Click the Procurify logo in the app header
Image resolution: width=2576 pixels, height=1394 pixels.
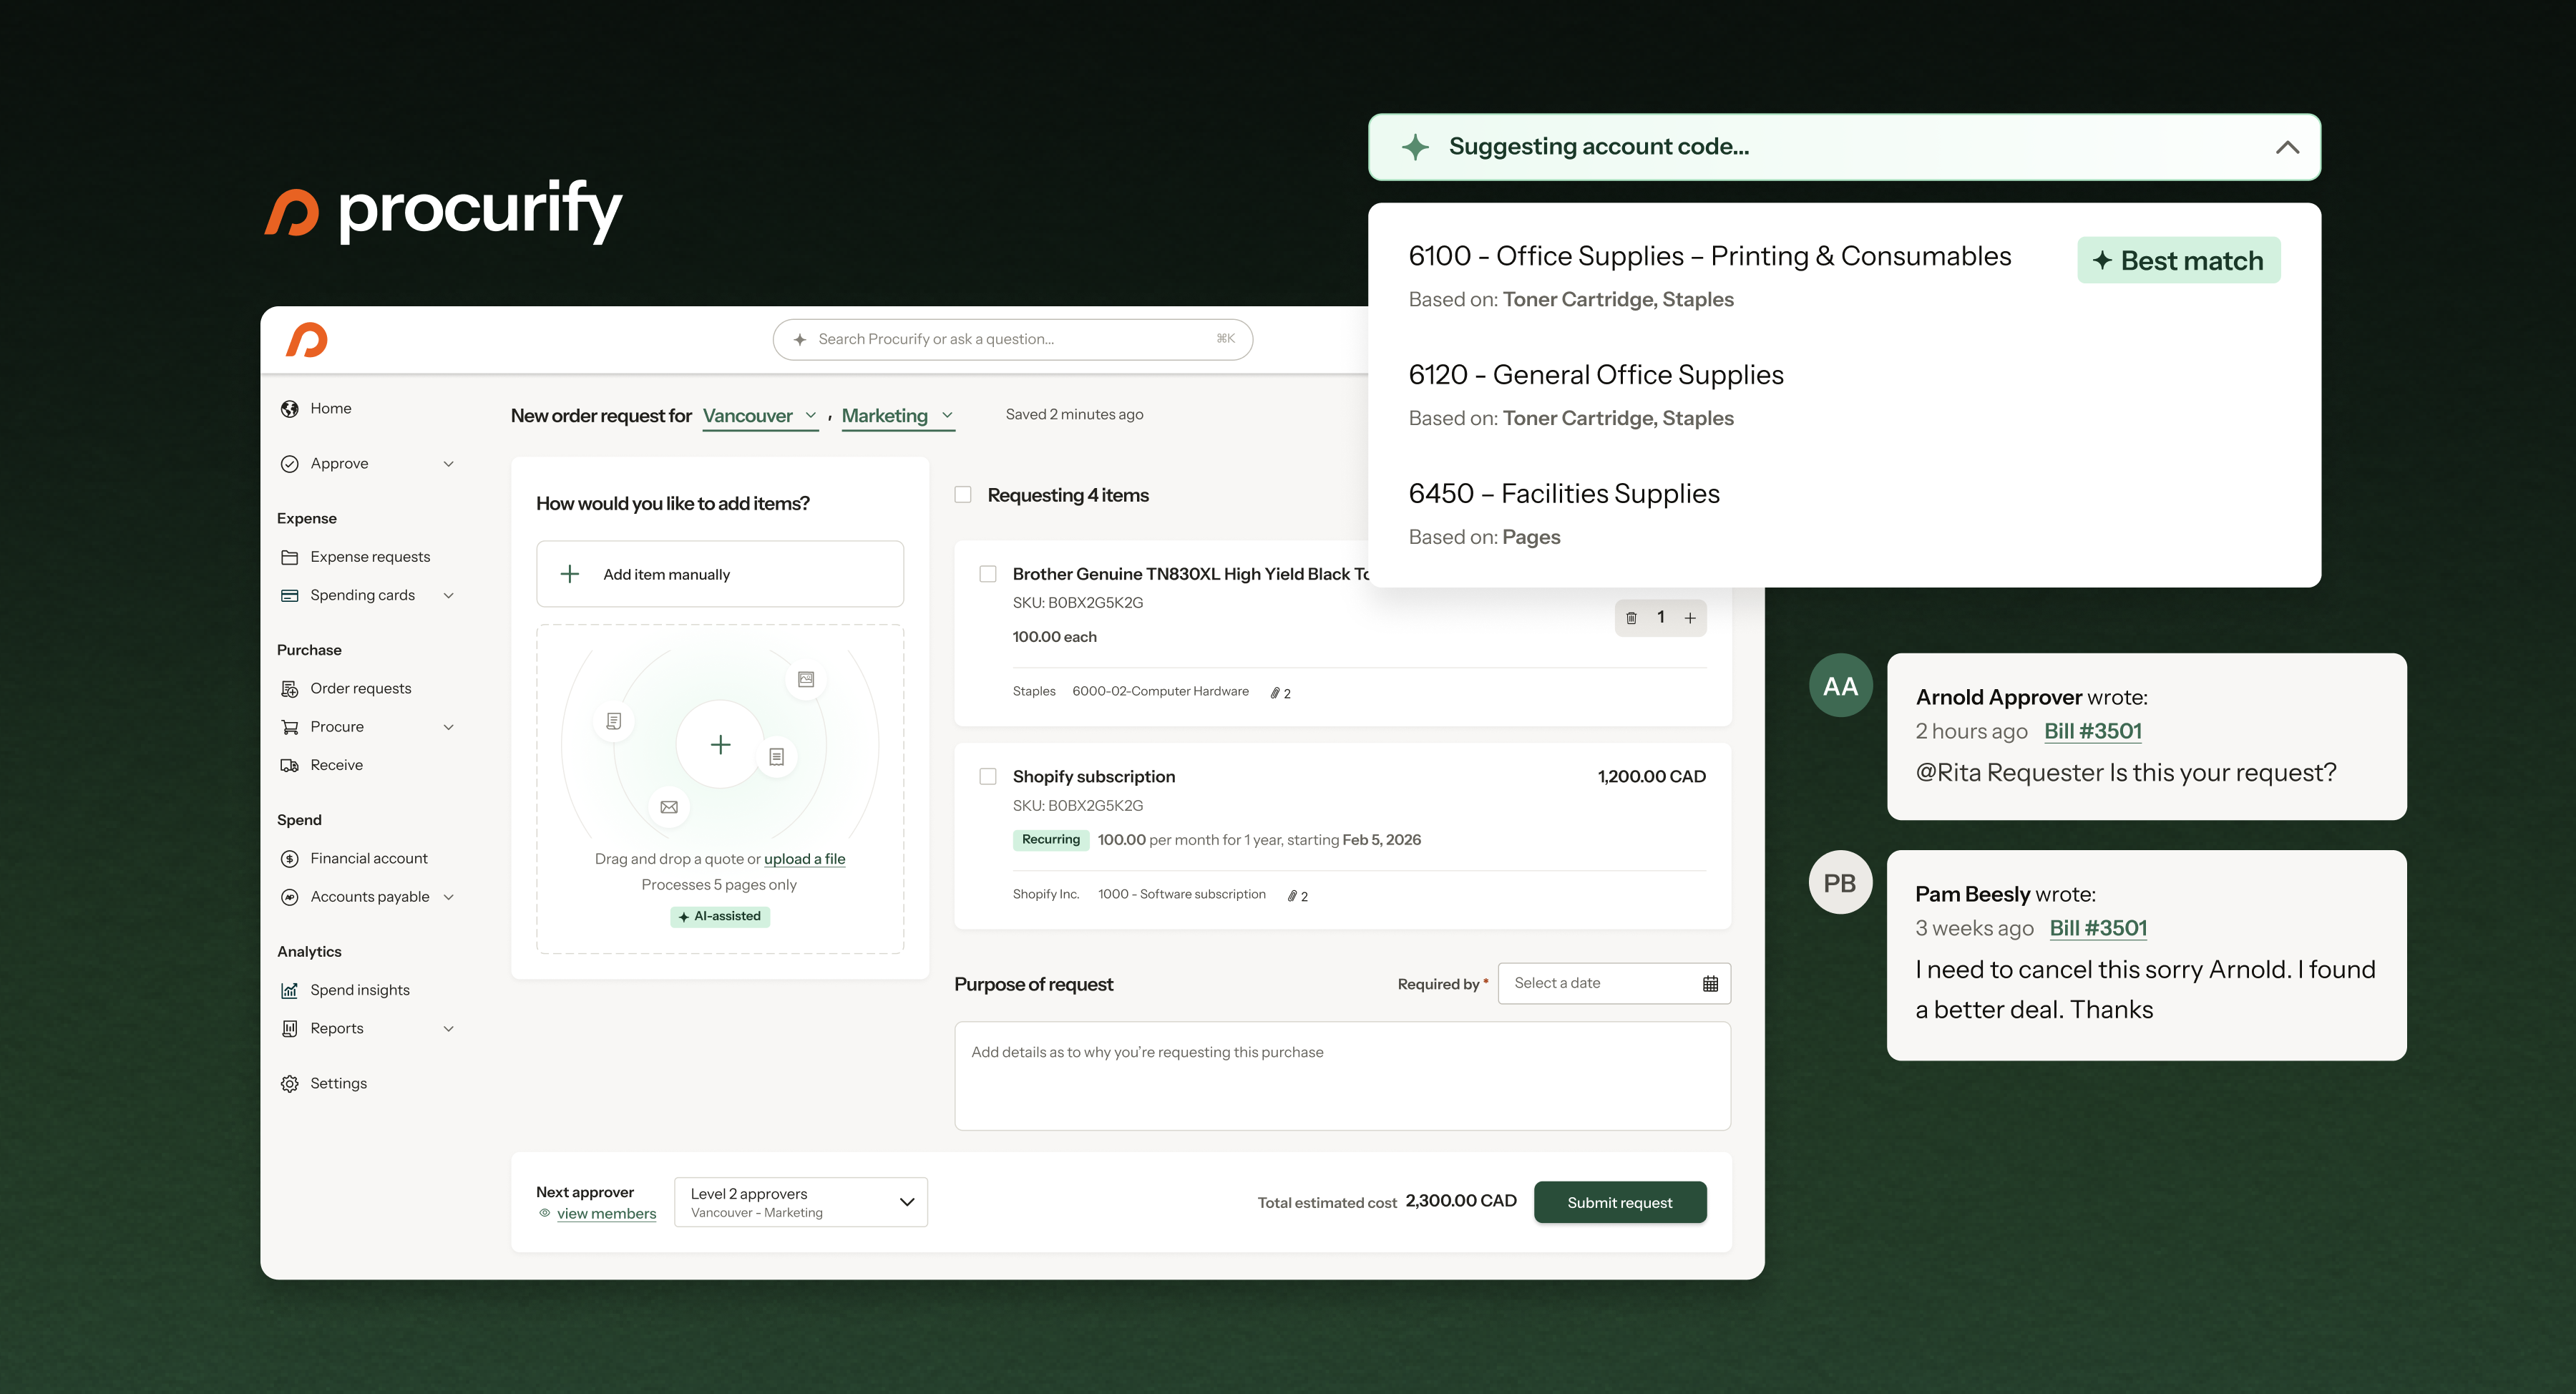[x=307, y=340]
